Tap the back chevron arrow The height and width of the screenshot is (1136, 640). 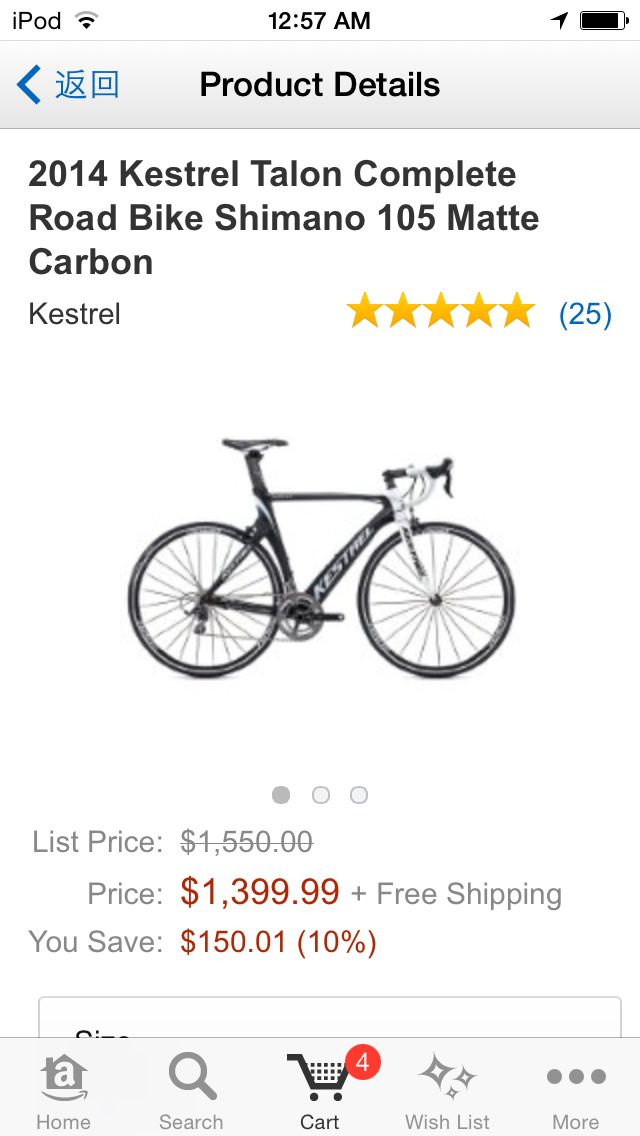[x=29, y=85]
